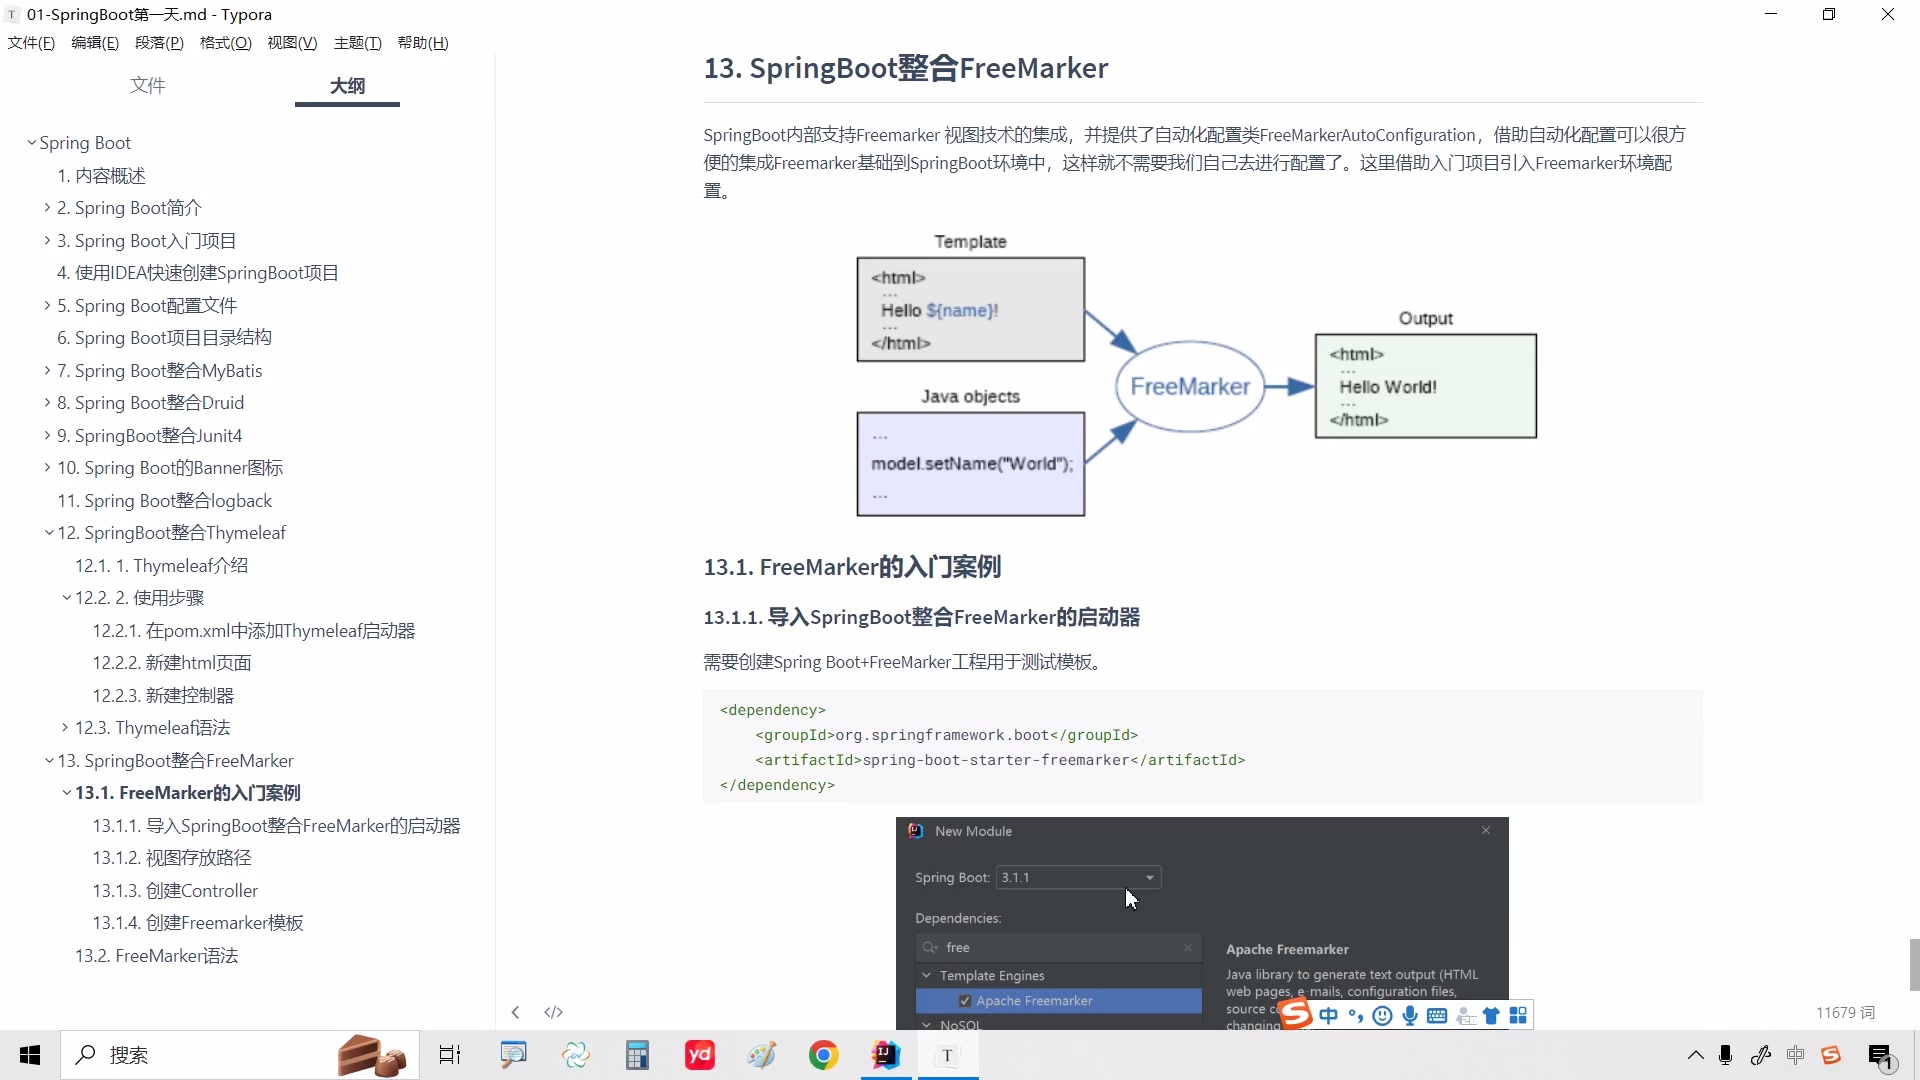Image resolution: width=1920 pixels, height=1080 pixels.
Task: Open source code mode in Typora
Action: coord(553,1012)
